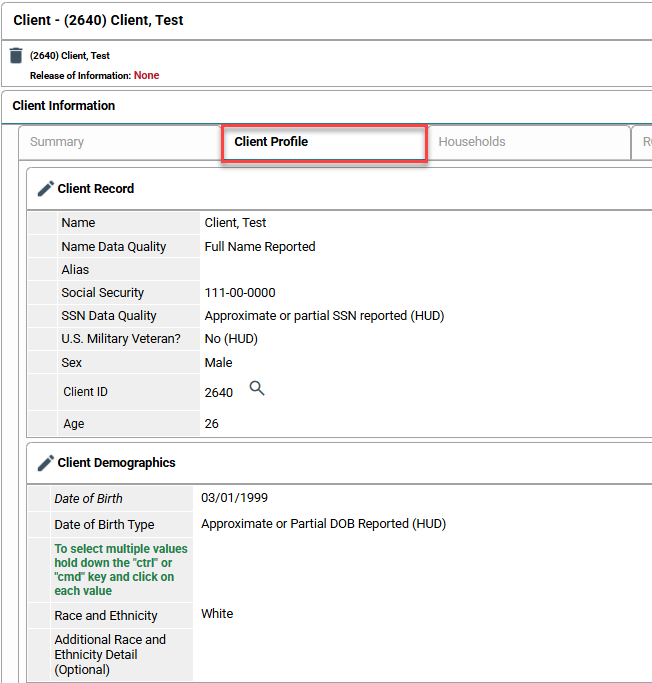Viewport: 652px width, 683px height.
Task: Click the Client ID number 2640
Action: [x=218, y=392]
